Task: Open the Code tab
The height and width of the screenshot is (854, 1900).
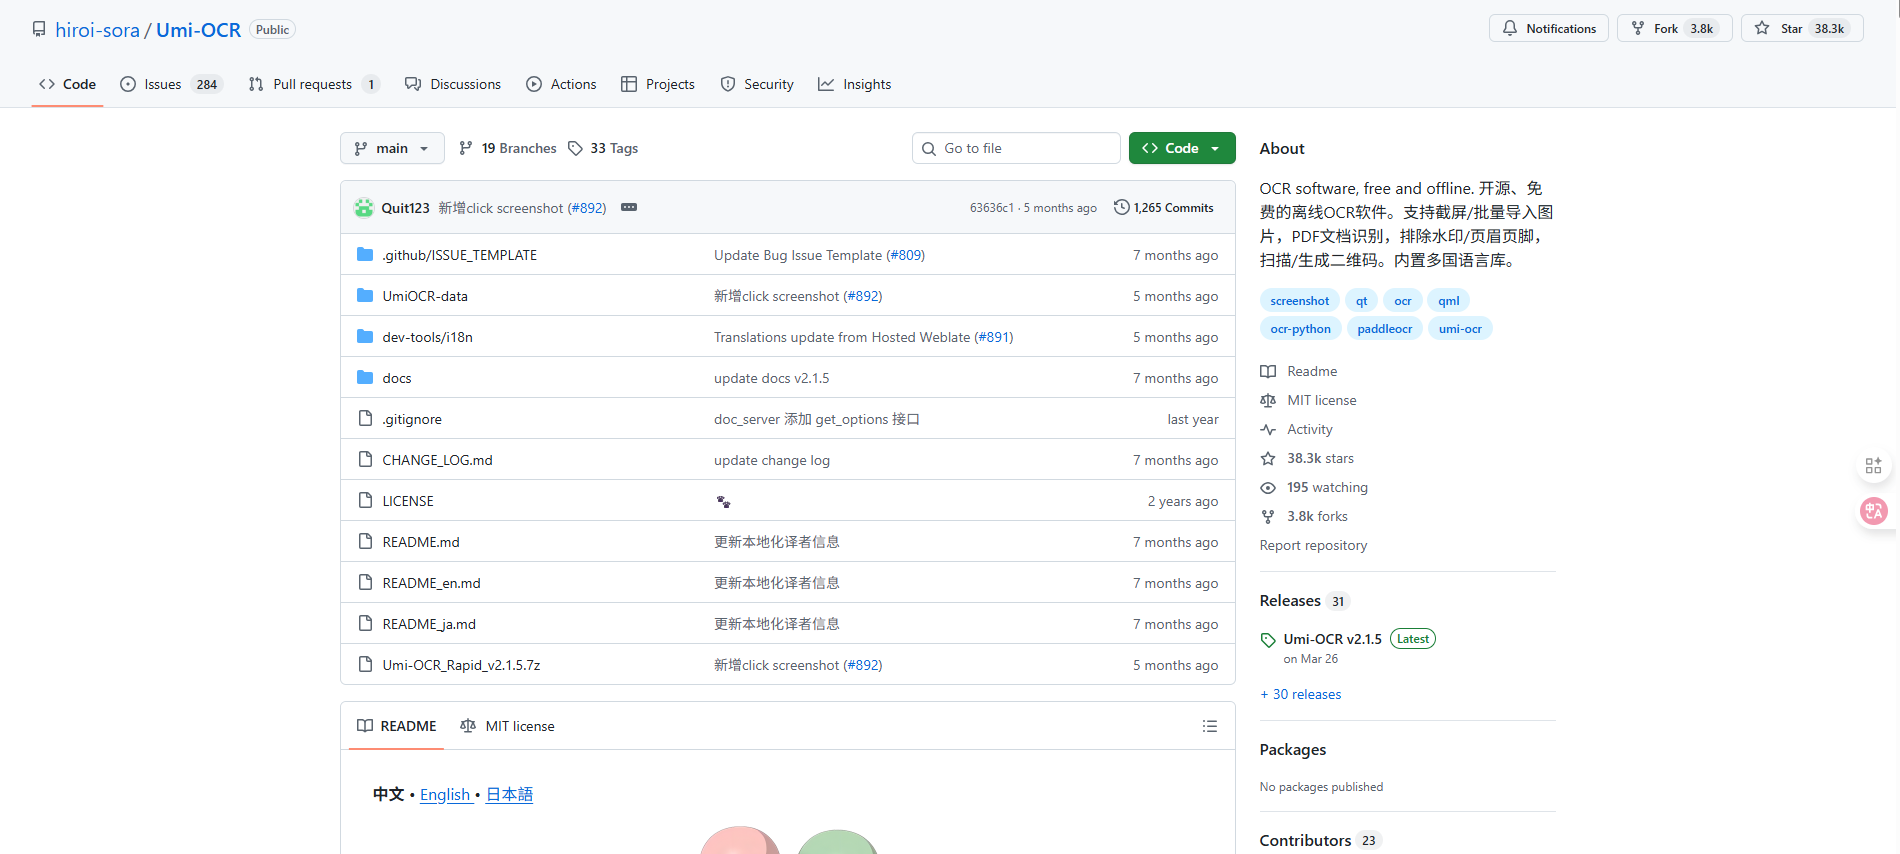Action: click(68, 84)
